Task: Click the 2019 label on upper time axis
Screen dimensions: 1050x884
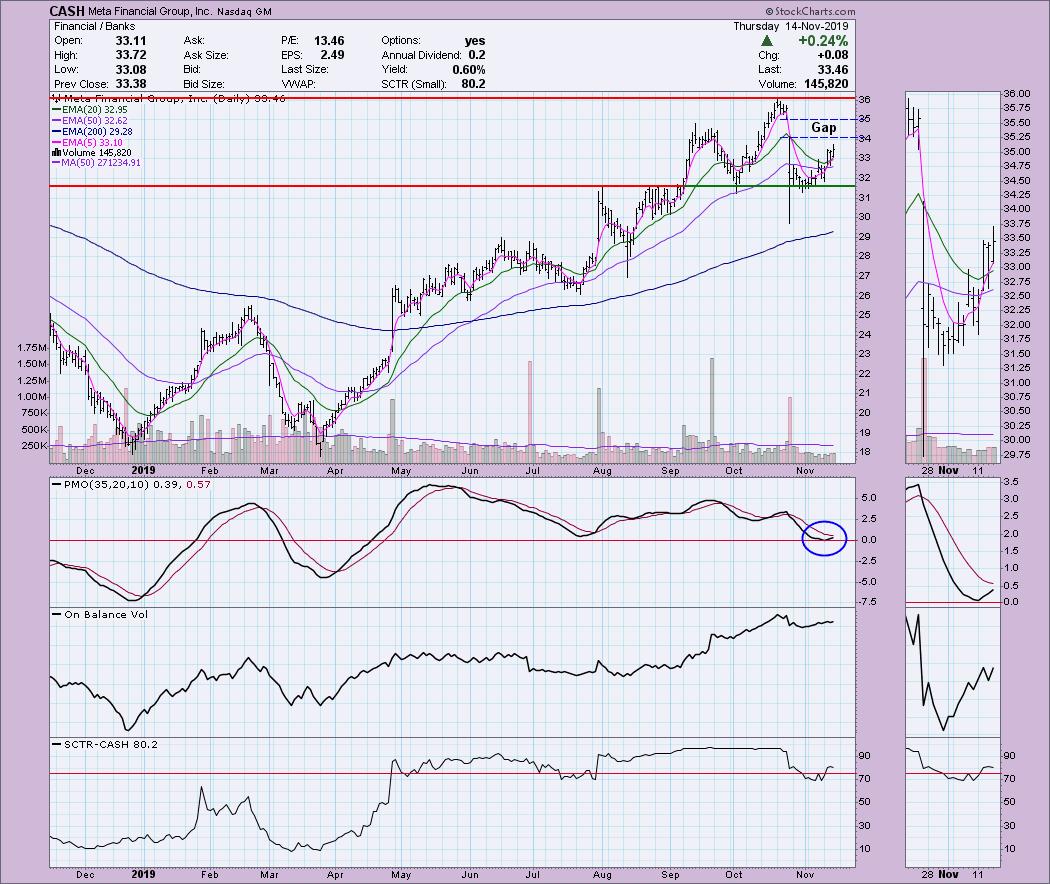Action: coord(143,470)
